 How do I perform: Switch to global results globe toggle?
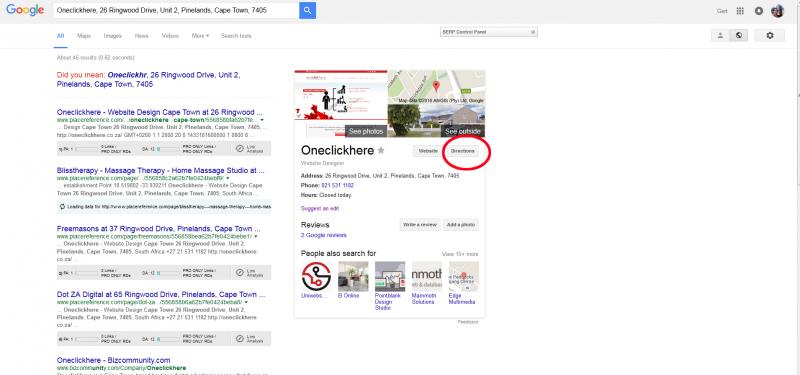739,36
